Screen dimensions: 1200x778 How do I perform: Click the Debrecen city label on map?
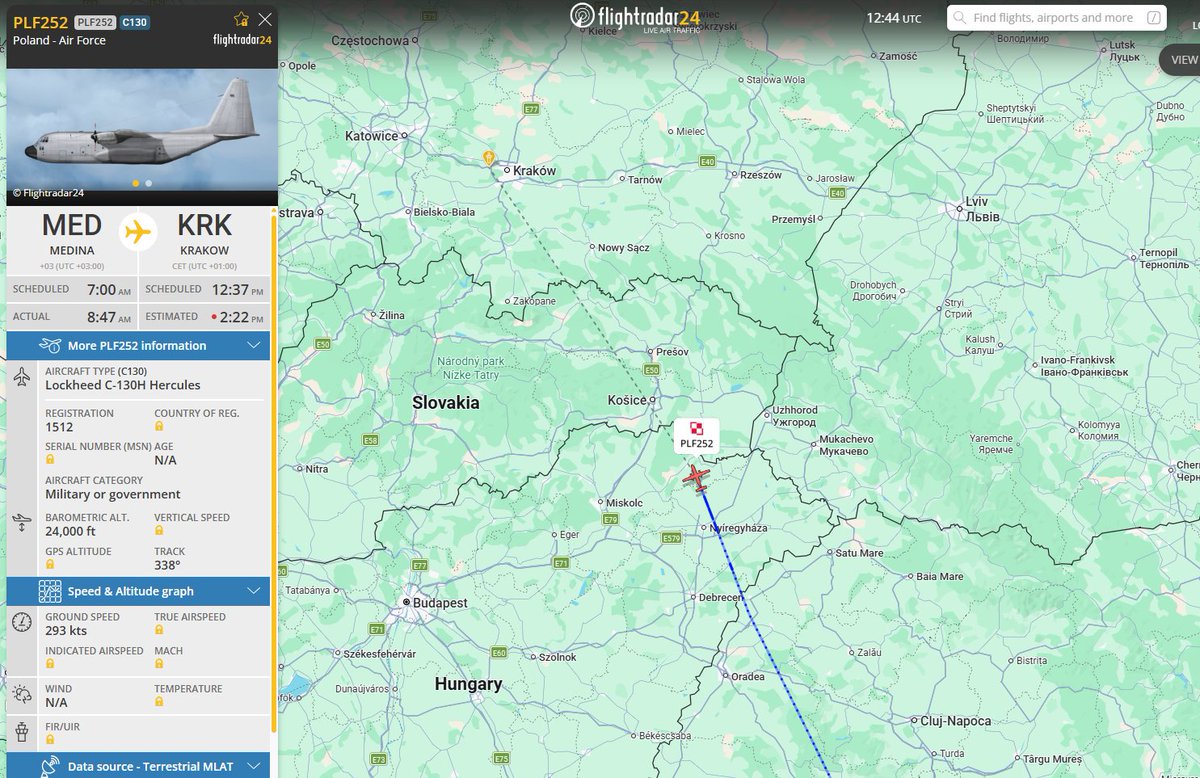pos(718,597)
